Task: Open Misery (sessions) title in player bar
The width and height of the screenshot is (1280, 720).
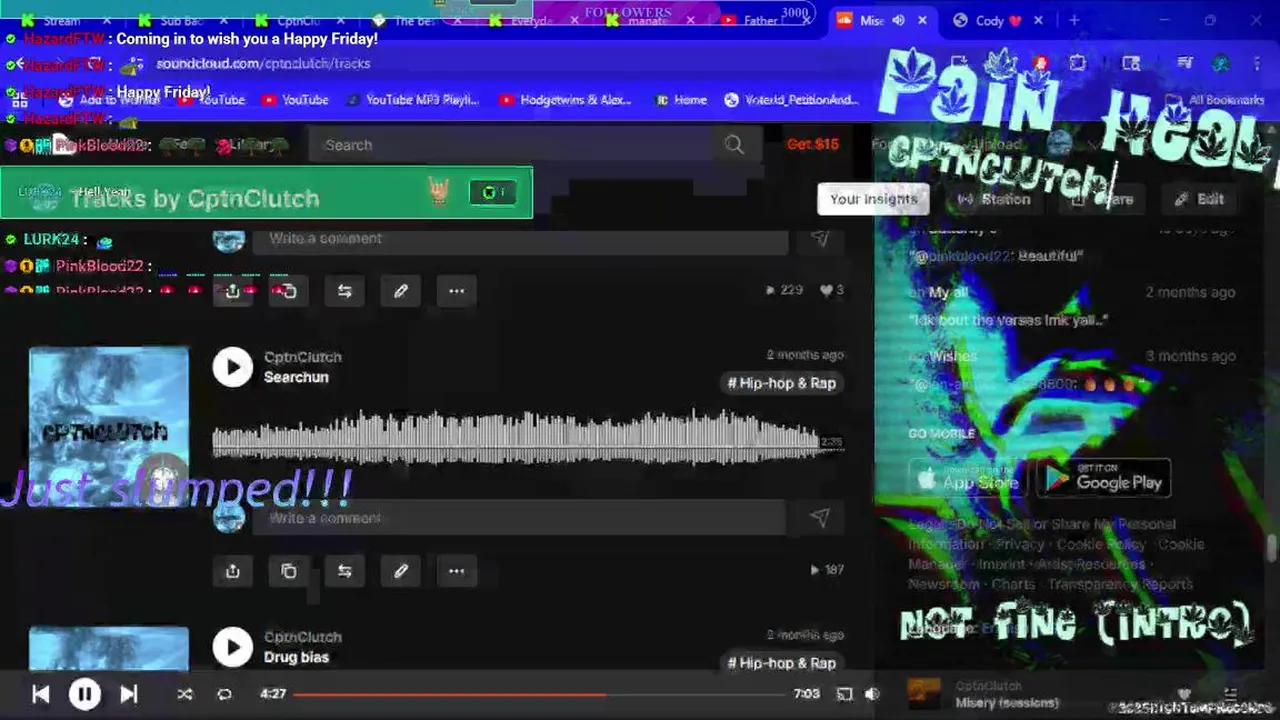Action: [1007, 703]
